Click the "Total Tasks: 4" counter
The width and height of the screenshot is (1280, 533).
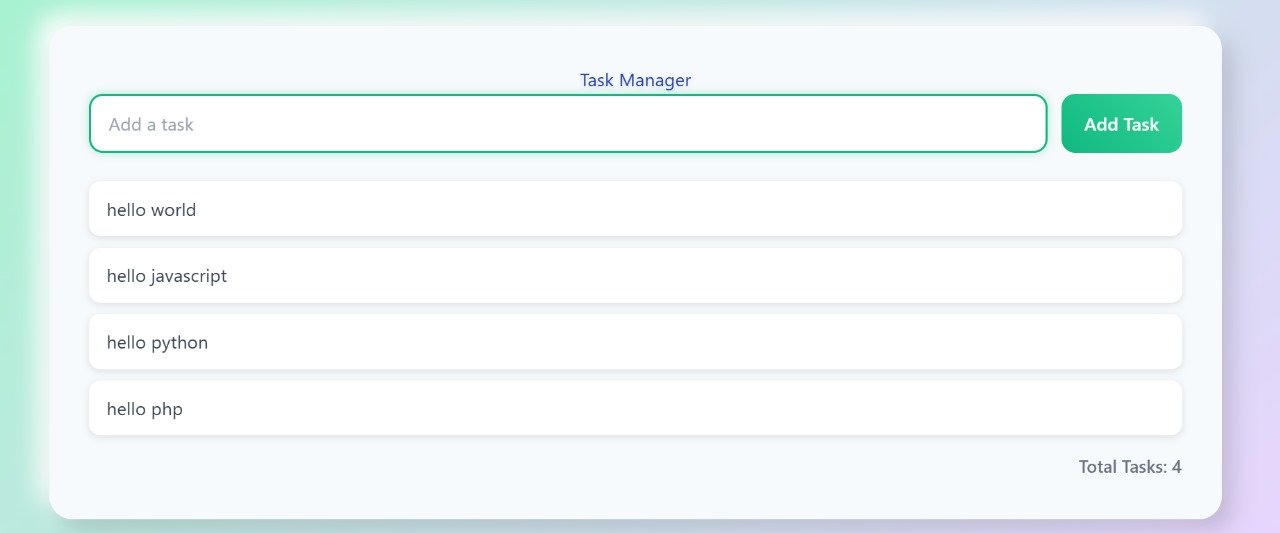tap(1130, 467)
